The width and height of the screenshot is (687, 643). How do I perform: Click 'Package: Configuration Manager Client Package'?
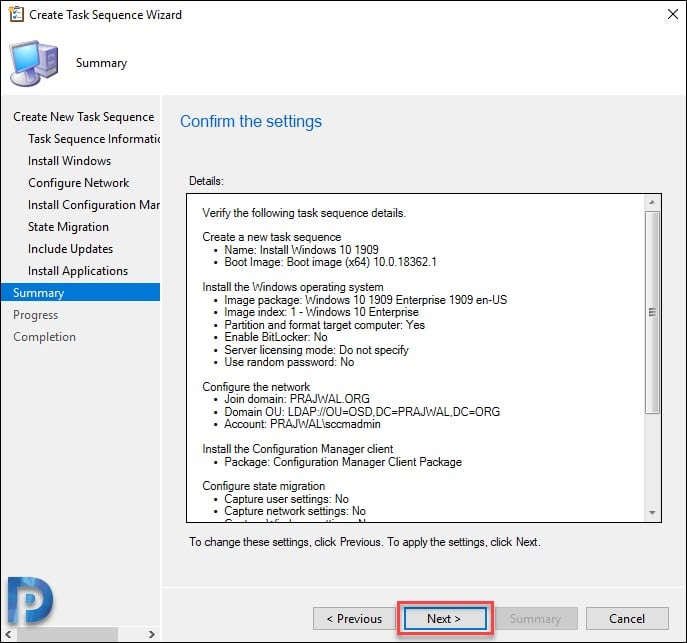(x=343, y=462)
